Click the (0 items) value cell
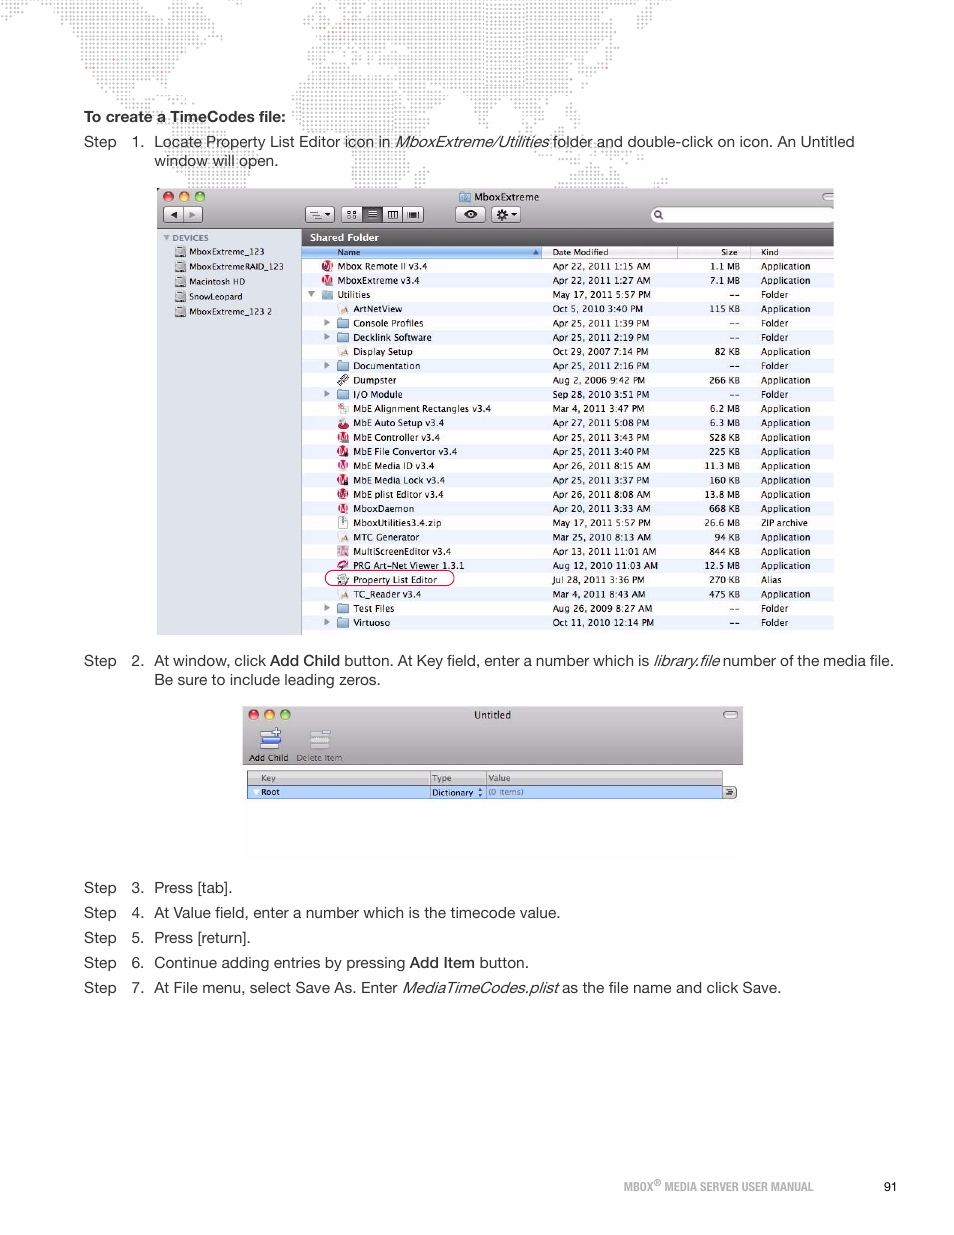954x1235 pixels. click(x=604, y=792)
